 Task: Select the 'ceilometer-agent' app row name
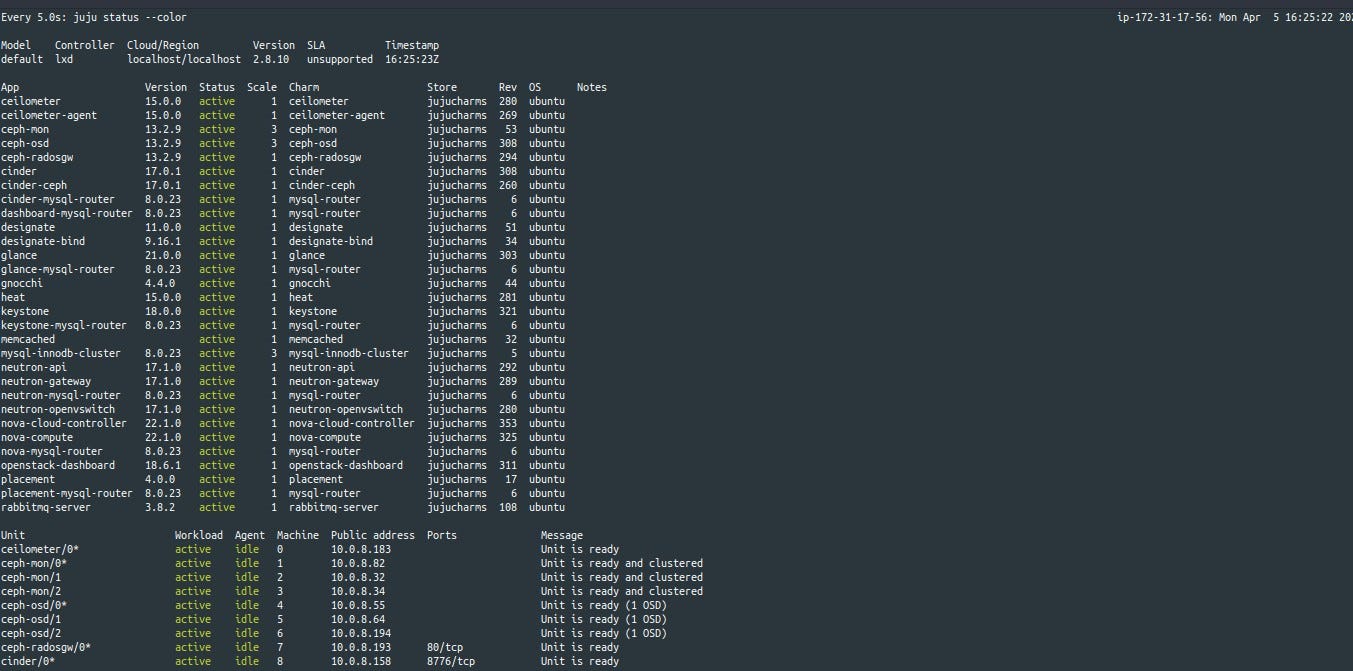pyautogui.click(x=49, y=115)
